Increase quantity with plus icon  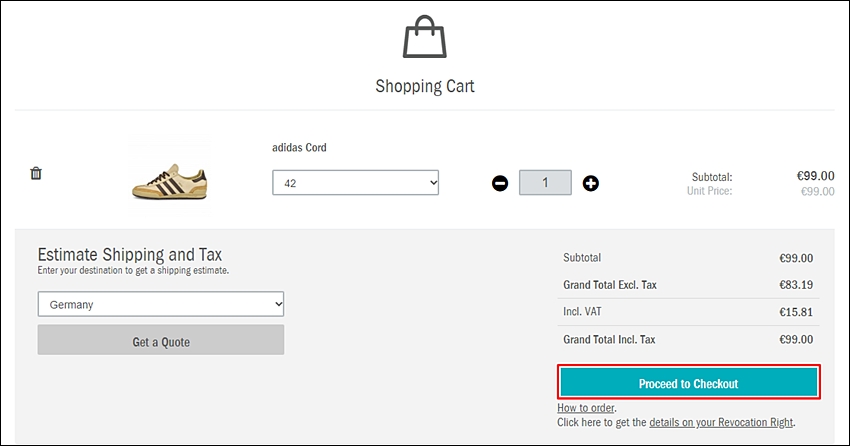[590, 183]
